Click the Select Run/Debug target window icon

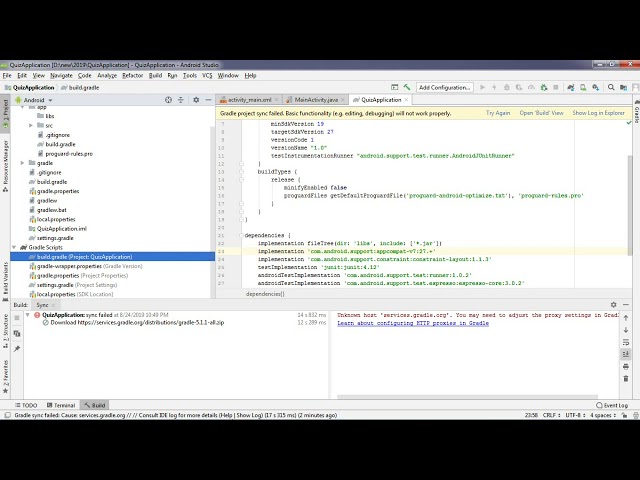point(394,87)
